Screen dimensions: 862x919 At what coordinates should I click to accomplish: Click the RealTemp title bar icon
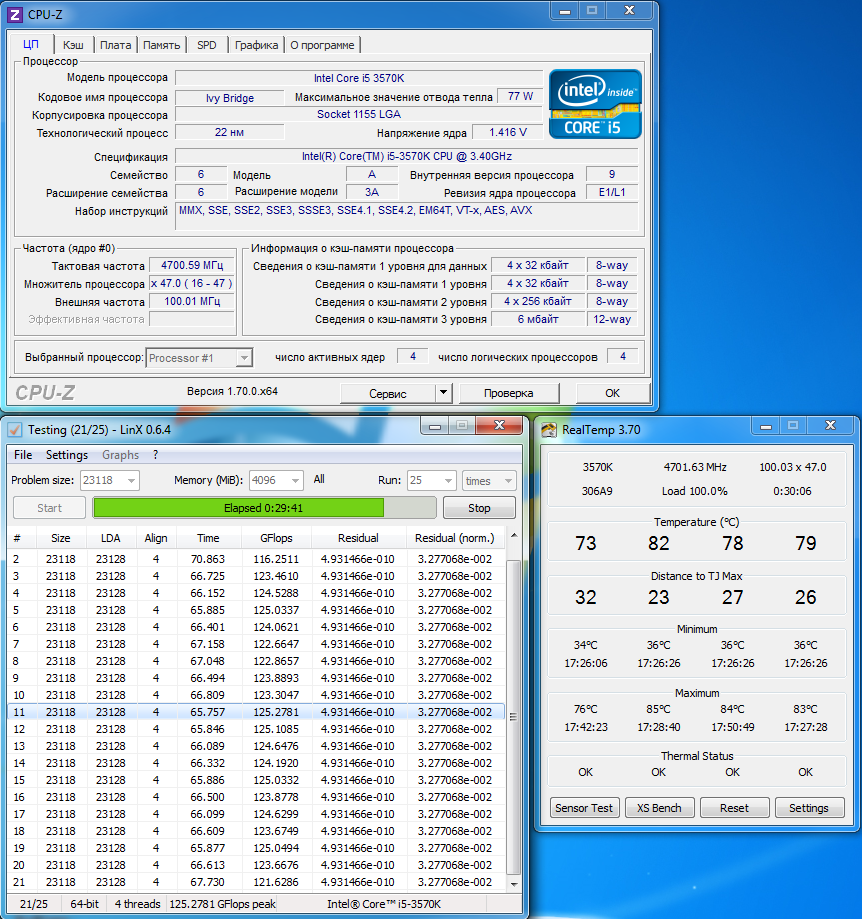[x=548, y=430]
